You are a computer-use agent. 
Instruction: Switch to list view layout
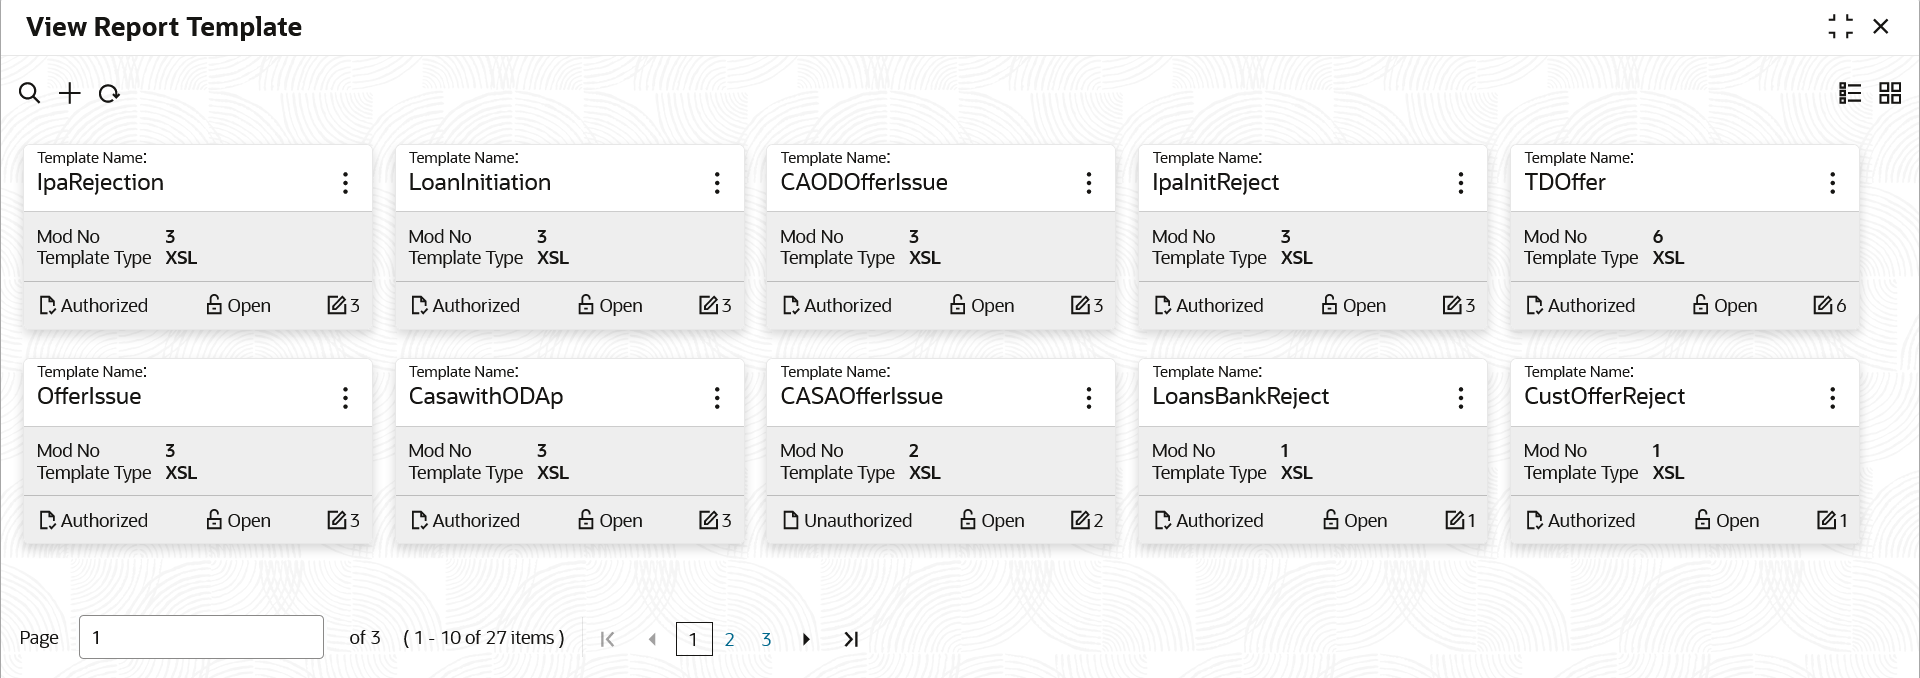click(x=1850, y=93)
